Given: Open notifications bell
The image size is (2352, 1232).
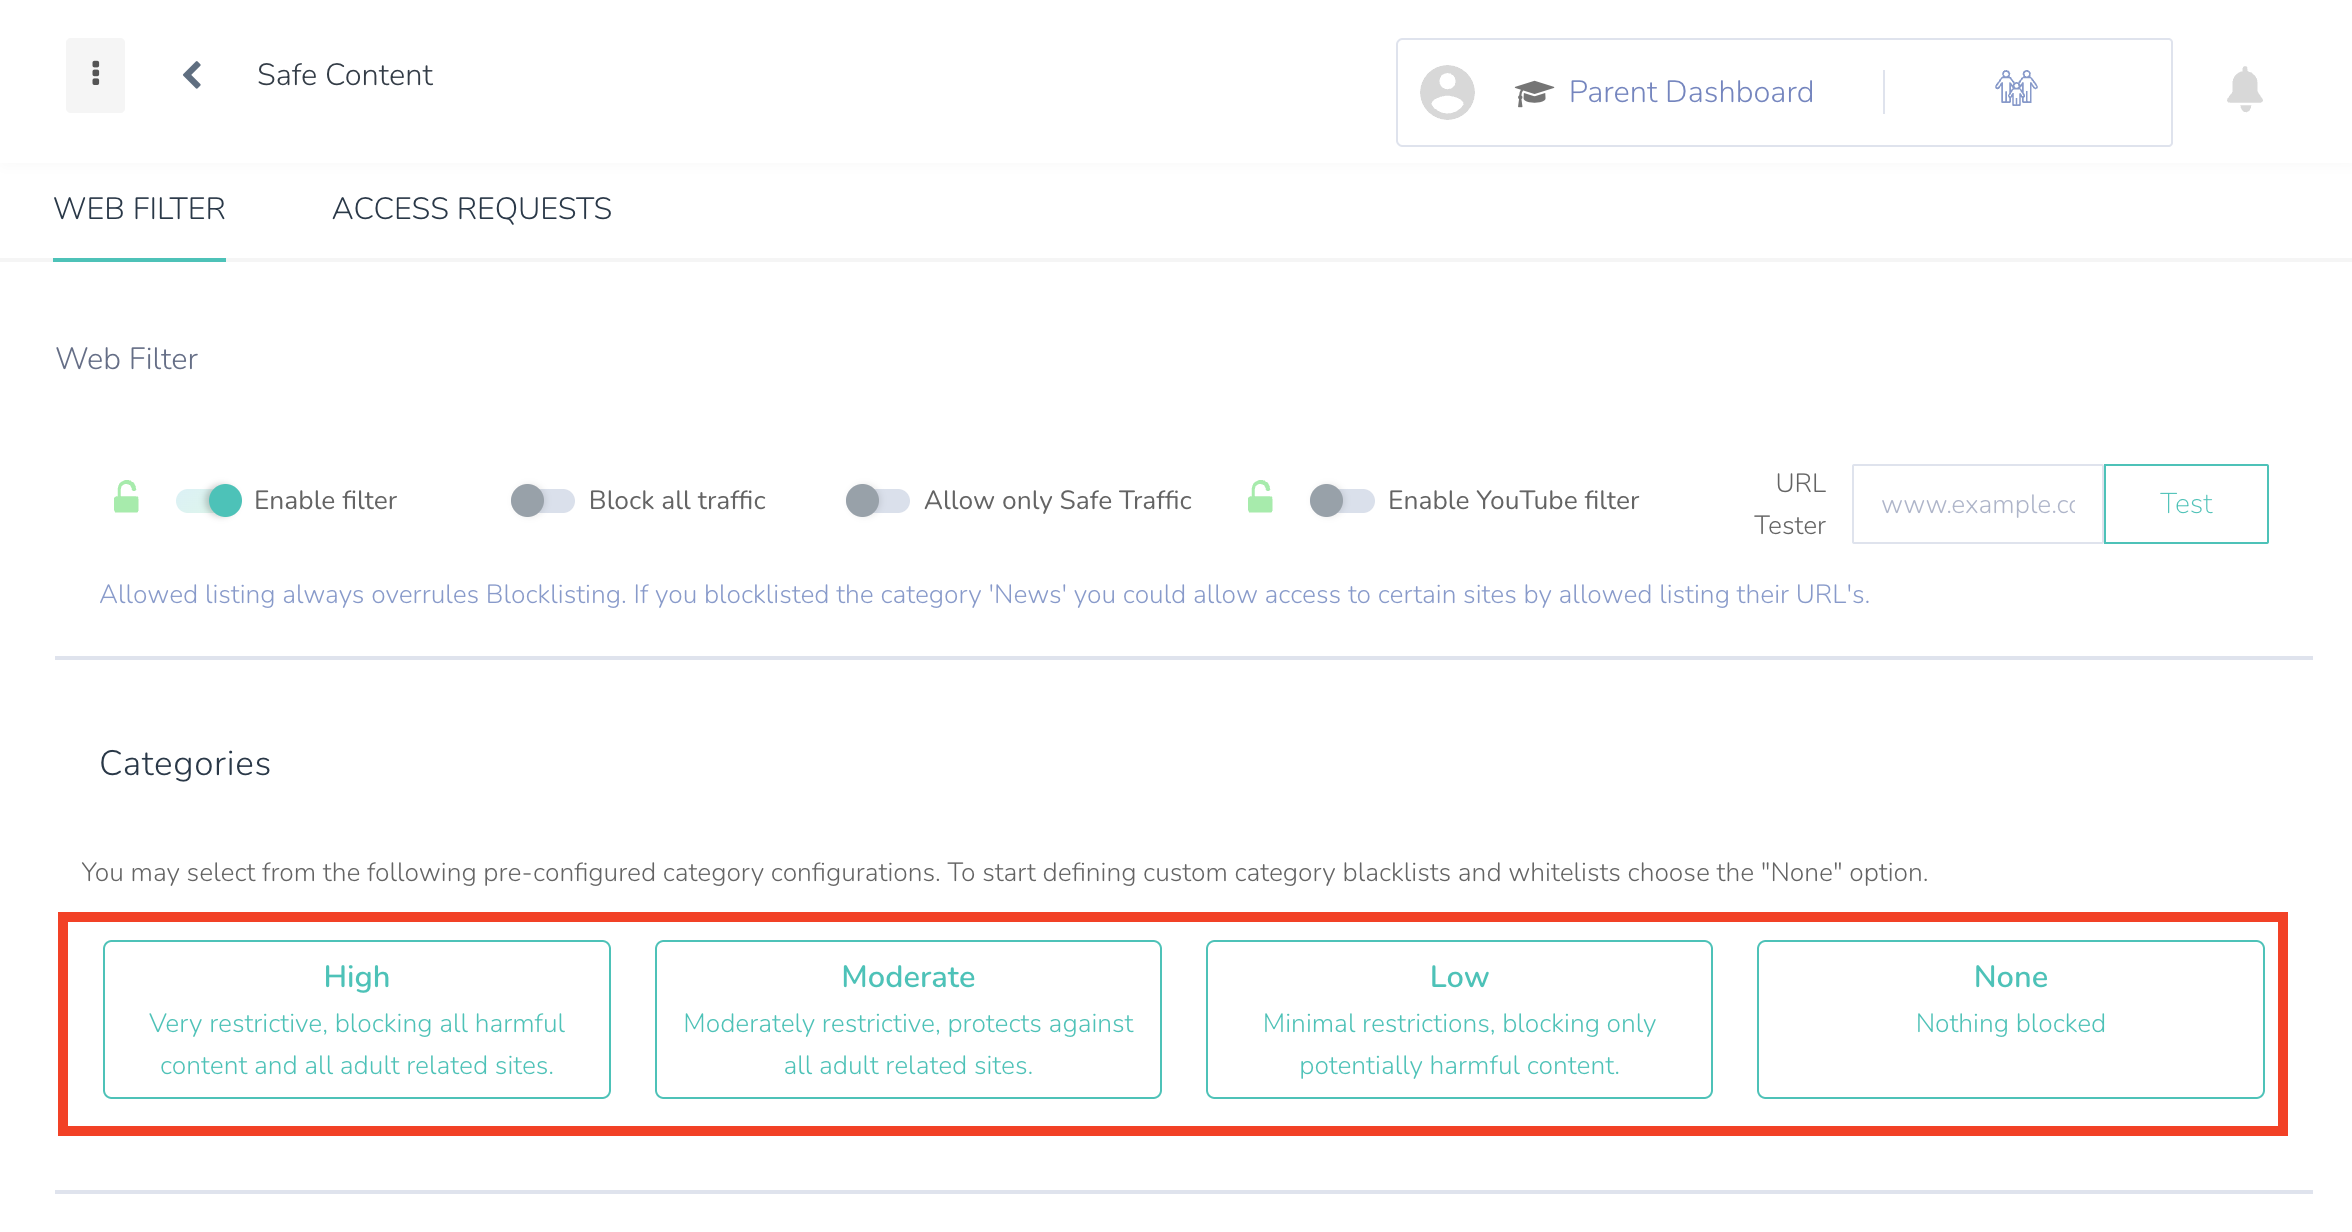Looking at the screenshot, I should (x=2244, y=90).
